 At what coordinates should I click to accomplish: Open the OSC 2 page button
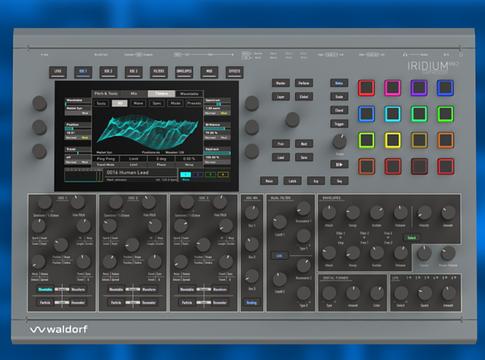click(108, 72)
